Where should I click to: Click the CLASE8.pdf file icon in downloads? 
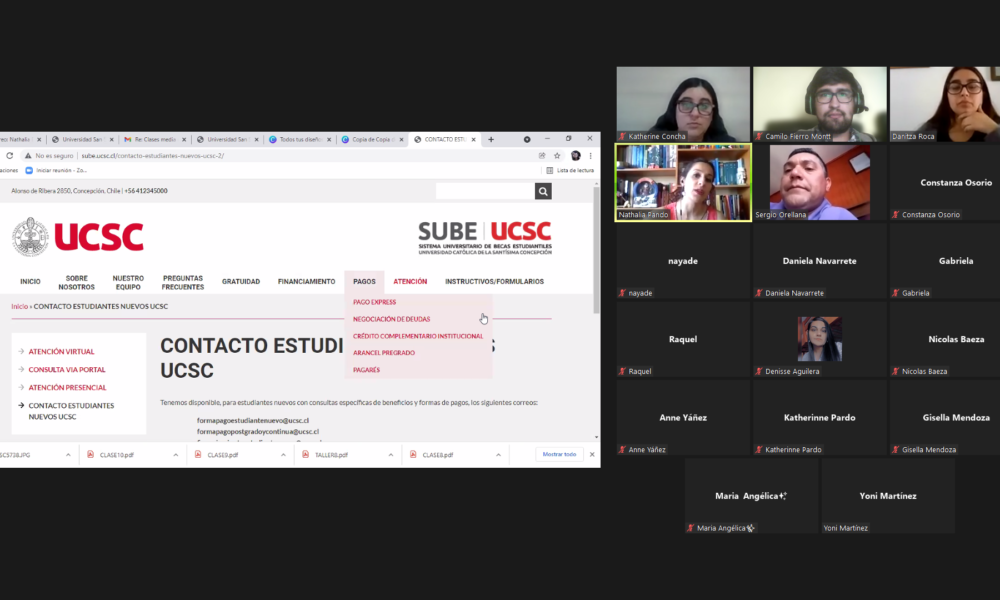click(x=413, y=455)
